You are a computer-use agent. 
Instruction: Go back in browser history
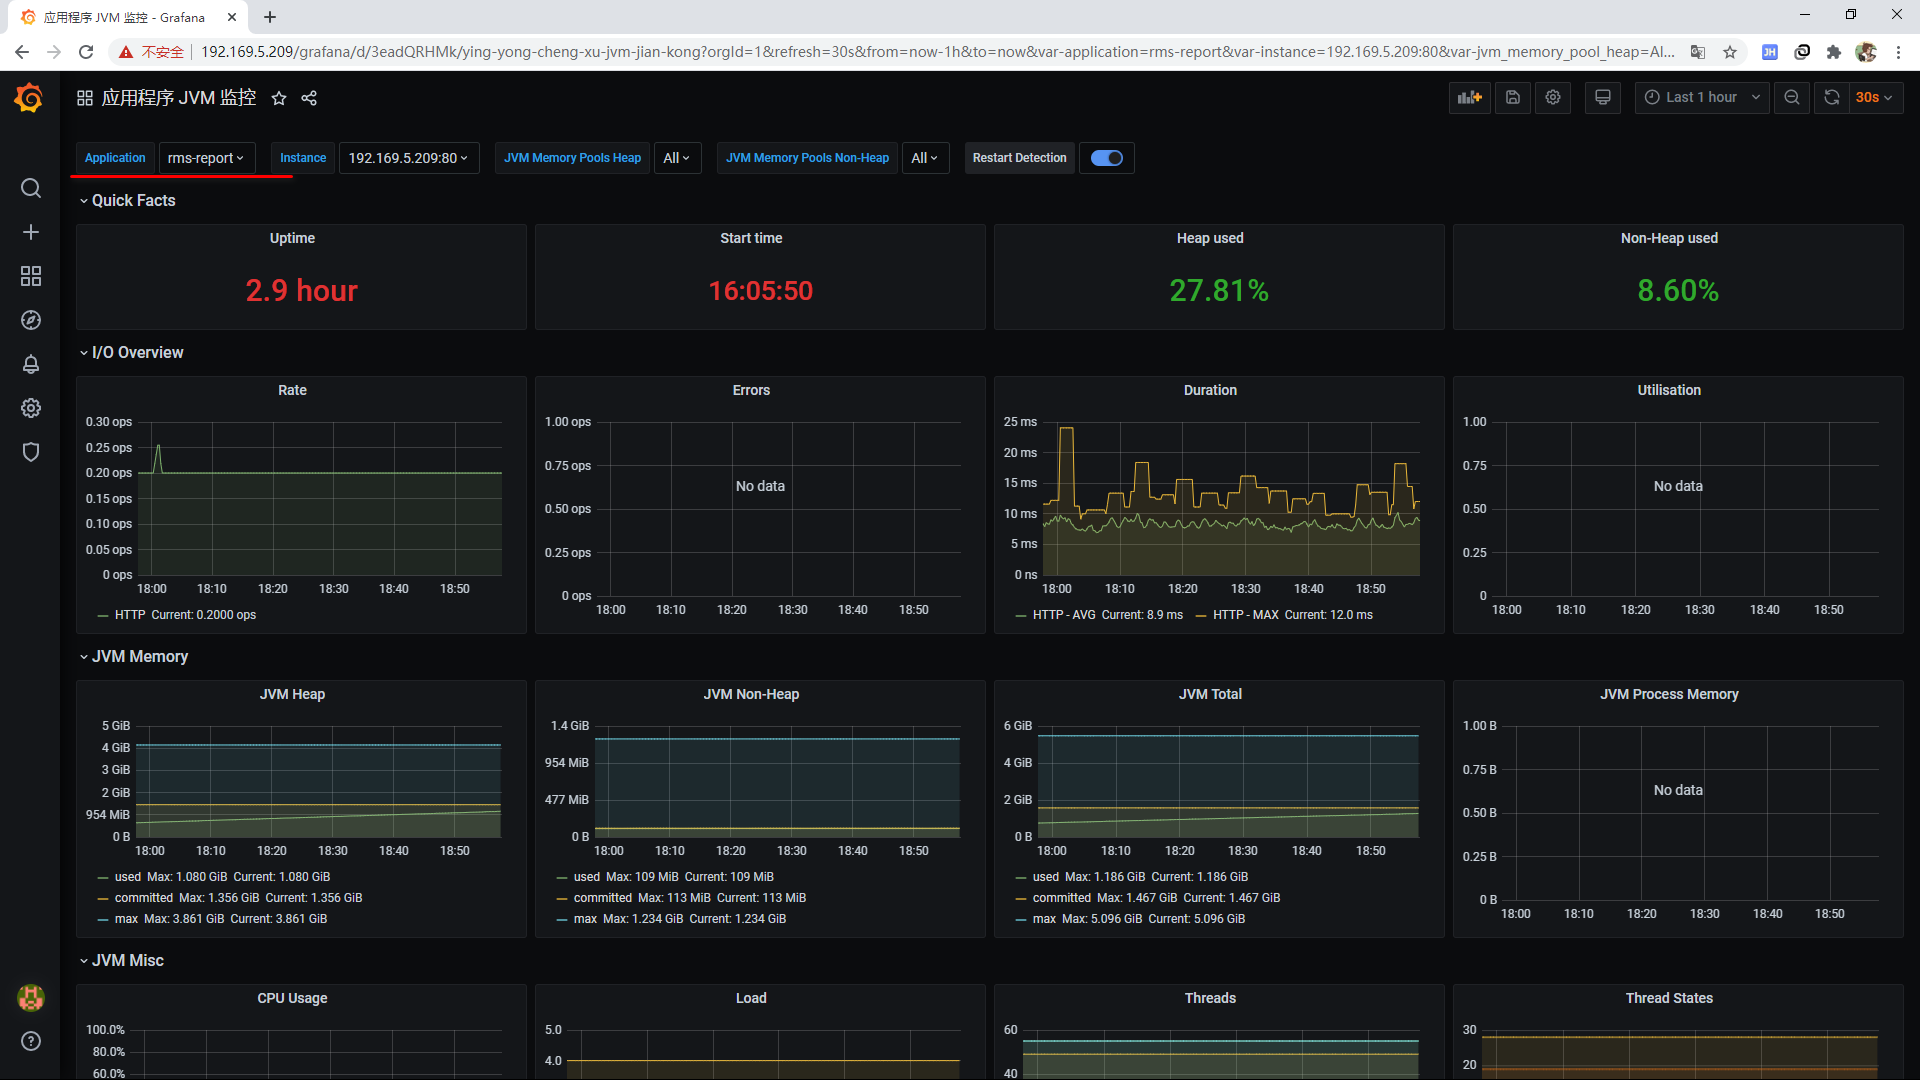pyautogui.click(x=22, y=52)
